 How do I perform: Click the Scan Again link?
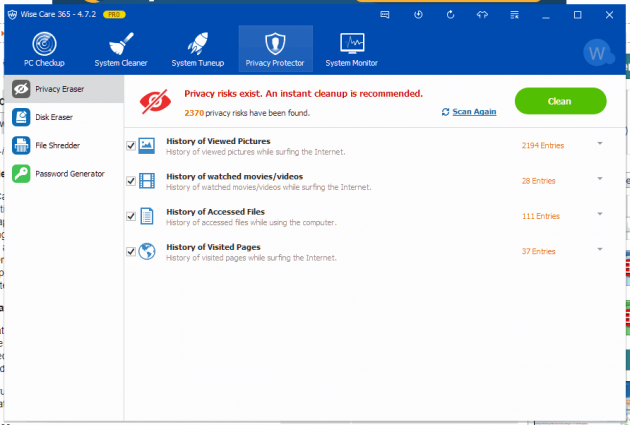(468, 112)
